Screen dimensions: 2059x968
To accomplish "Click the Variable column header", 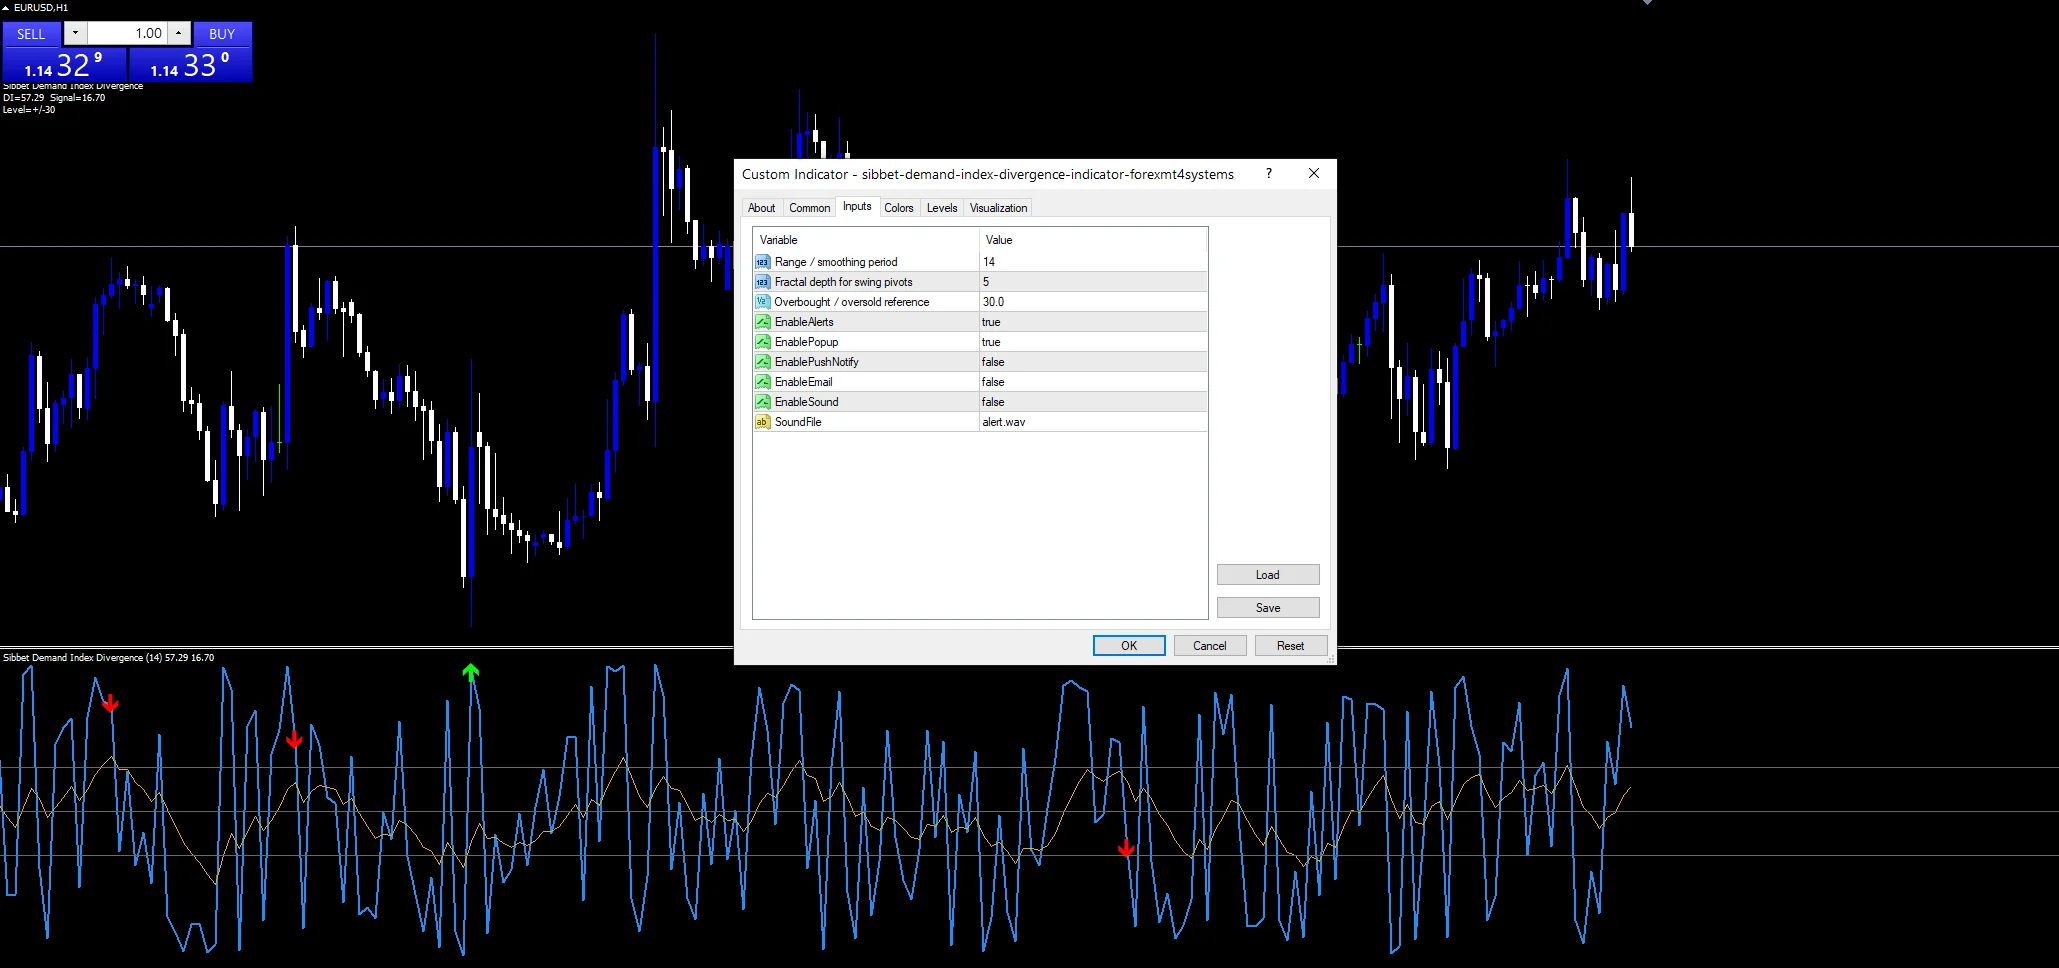I will pos(866,240).
